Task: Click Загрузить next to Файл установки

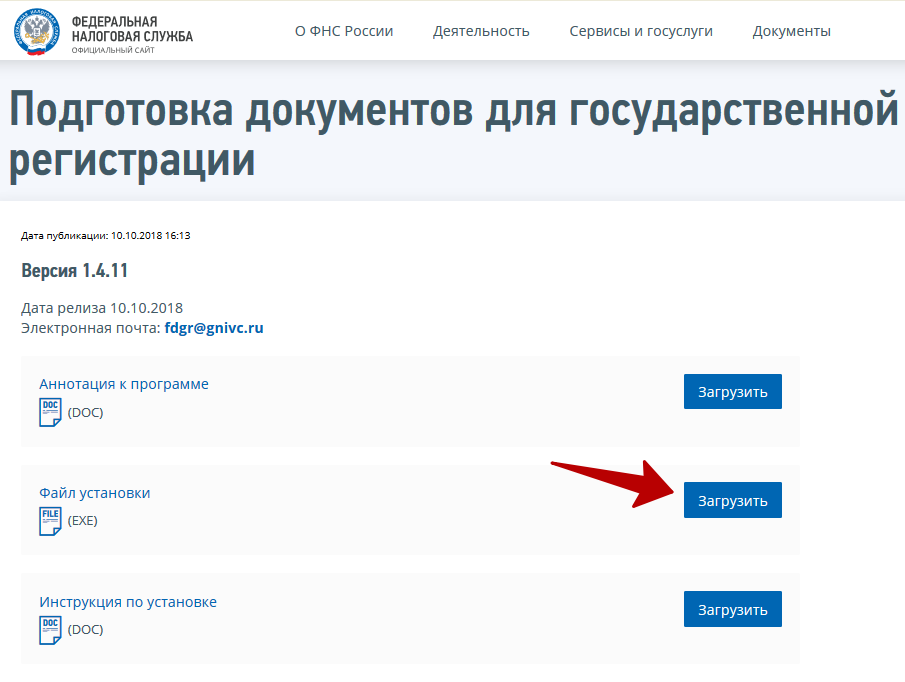Action: [x=732, y=500]
